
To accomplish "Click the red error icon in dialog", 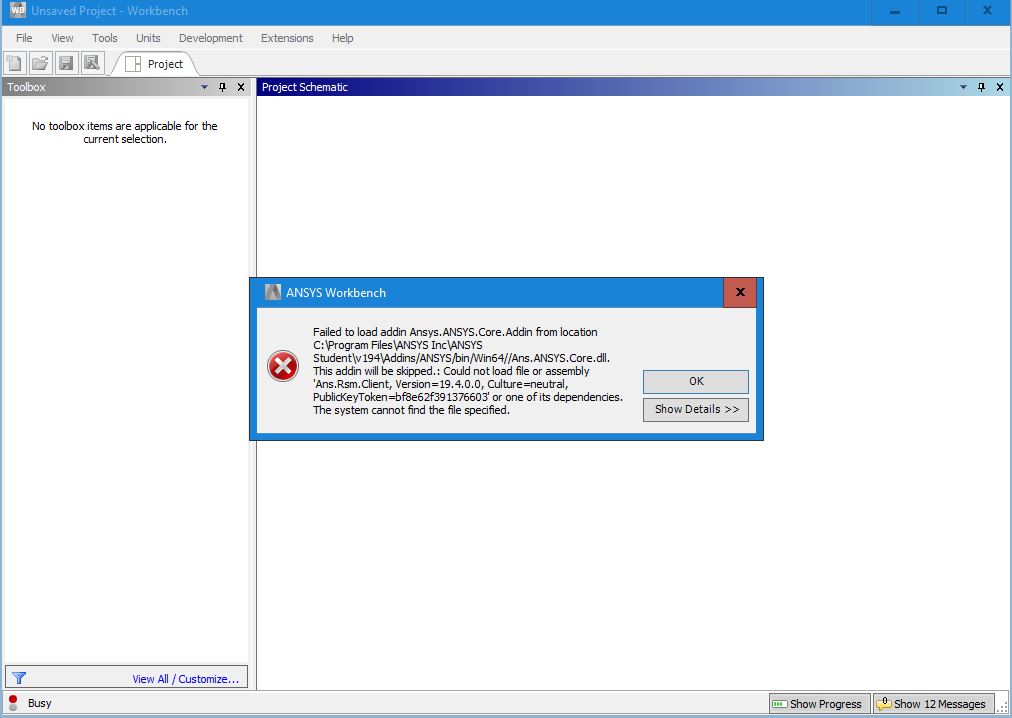I will 283,366.
